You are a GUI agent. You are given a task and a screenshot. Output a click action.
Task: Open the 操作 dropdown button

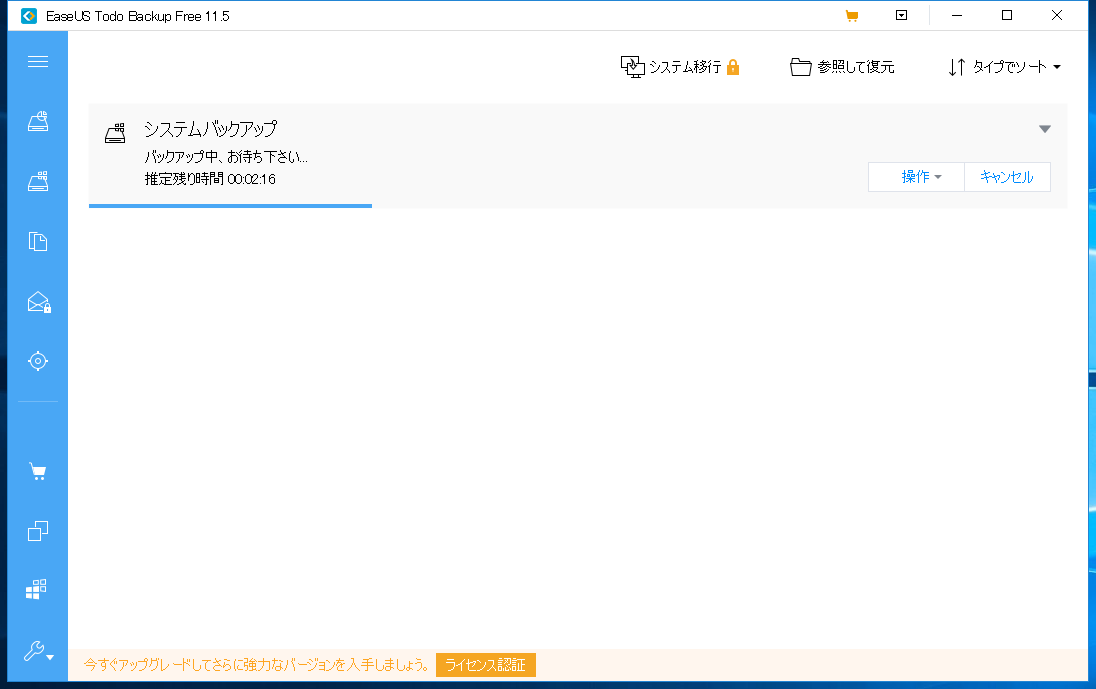click(916, 177)
